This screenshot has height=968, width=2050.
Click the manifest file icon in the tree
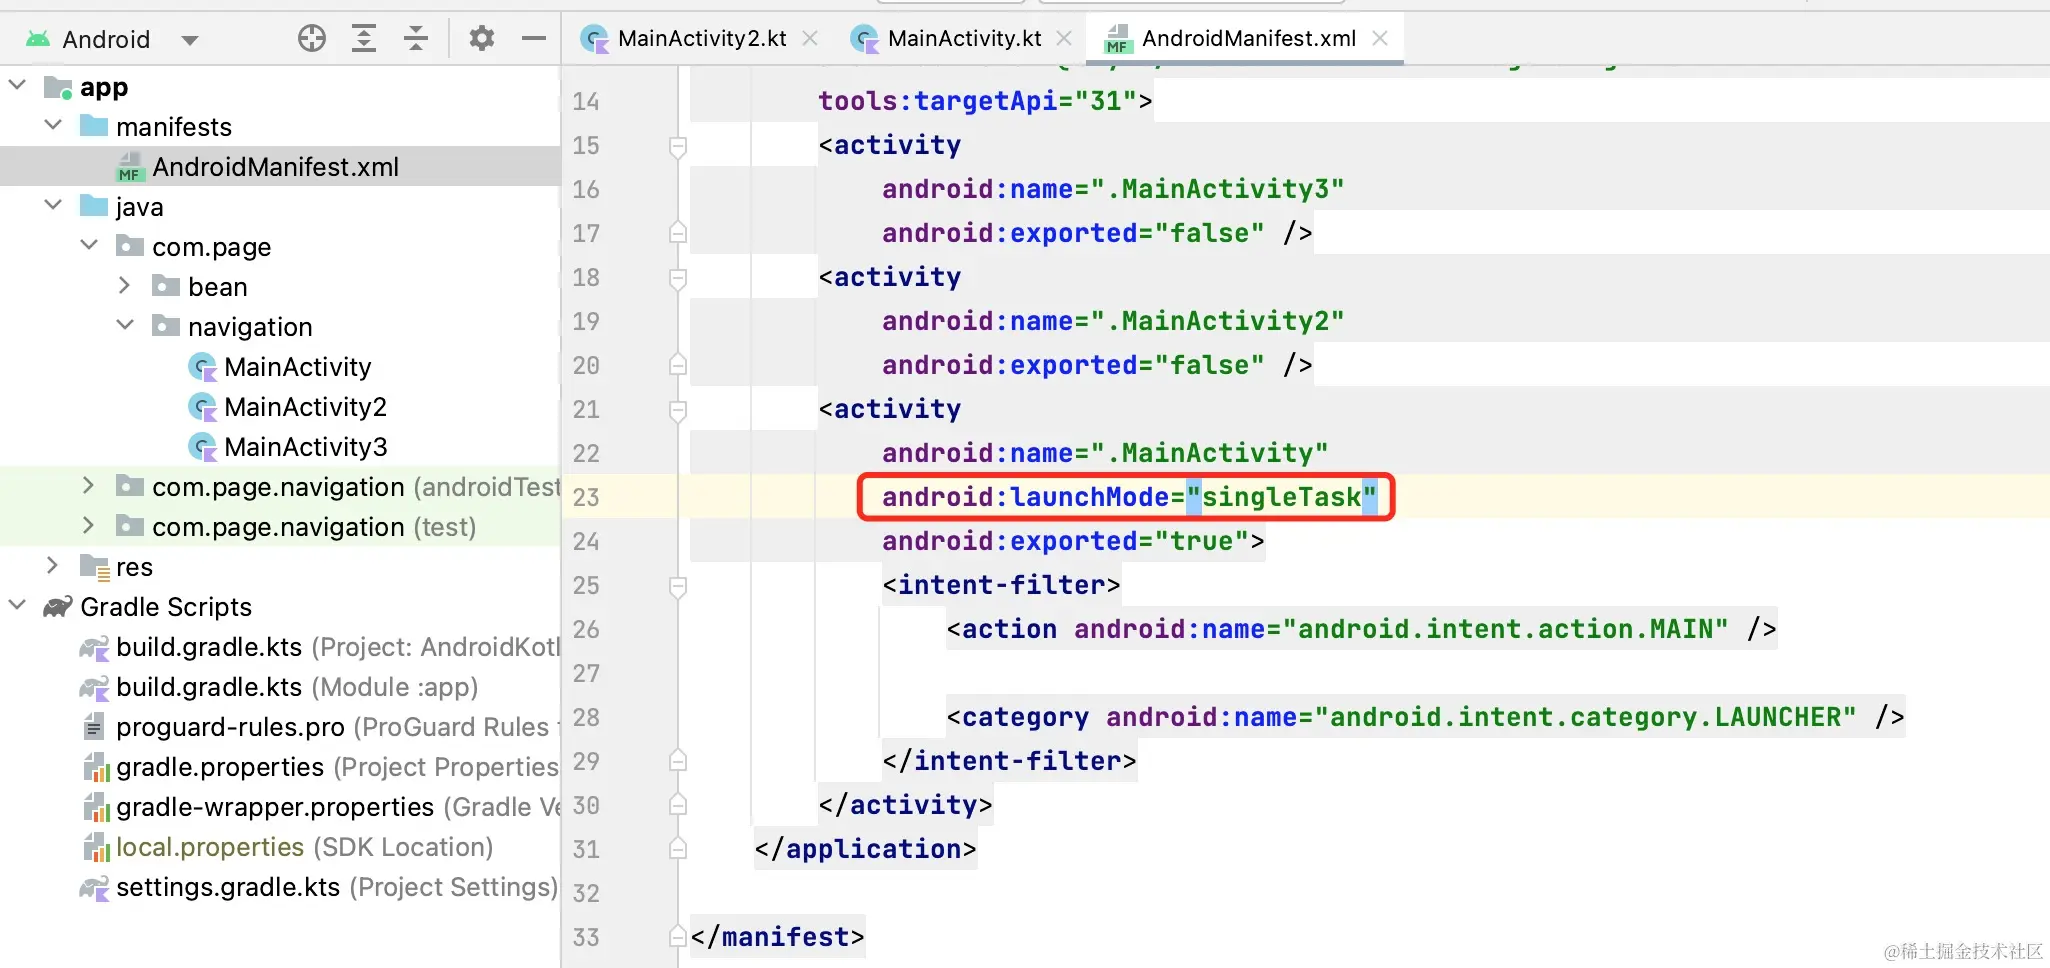(x=129, y=167)
